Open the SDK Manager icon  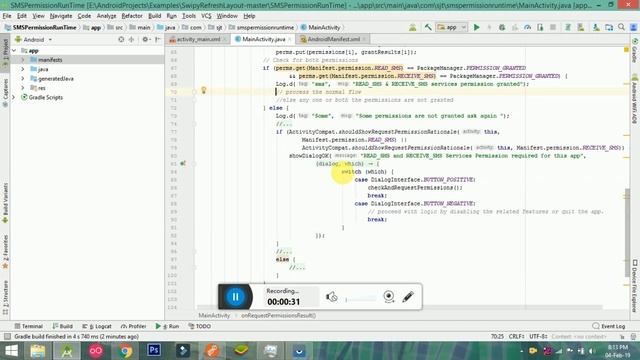(x=596, y=27)
